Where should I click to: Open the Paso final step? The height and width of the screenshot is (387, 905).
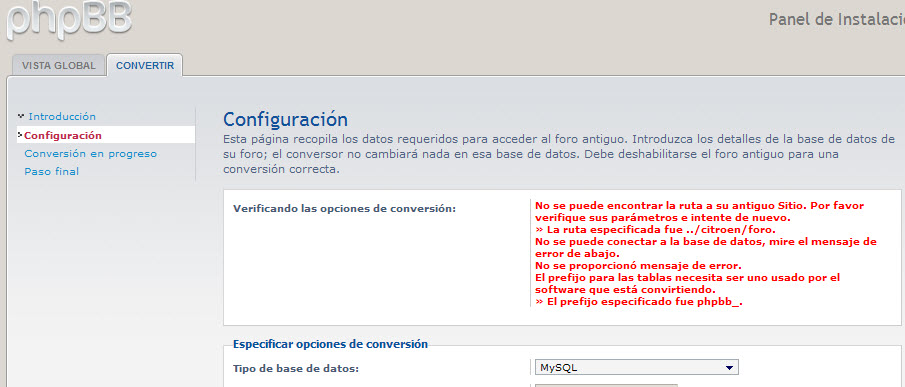coord(51,172)
